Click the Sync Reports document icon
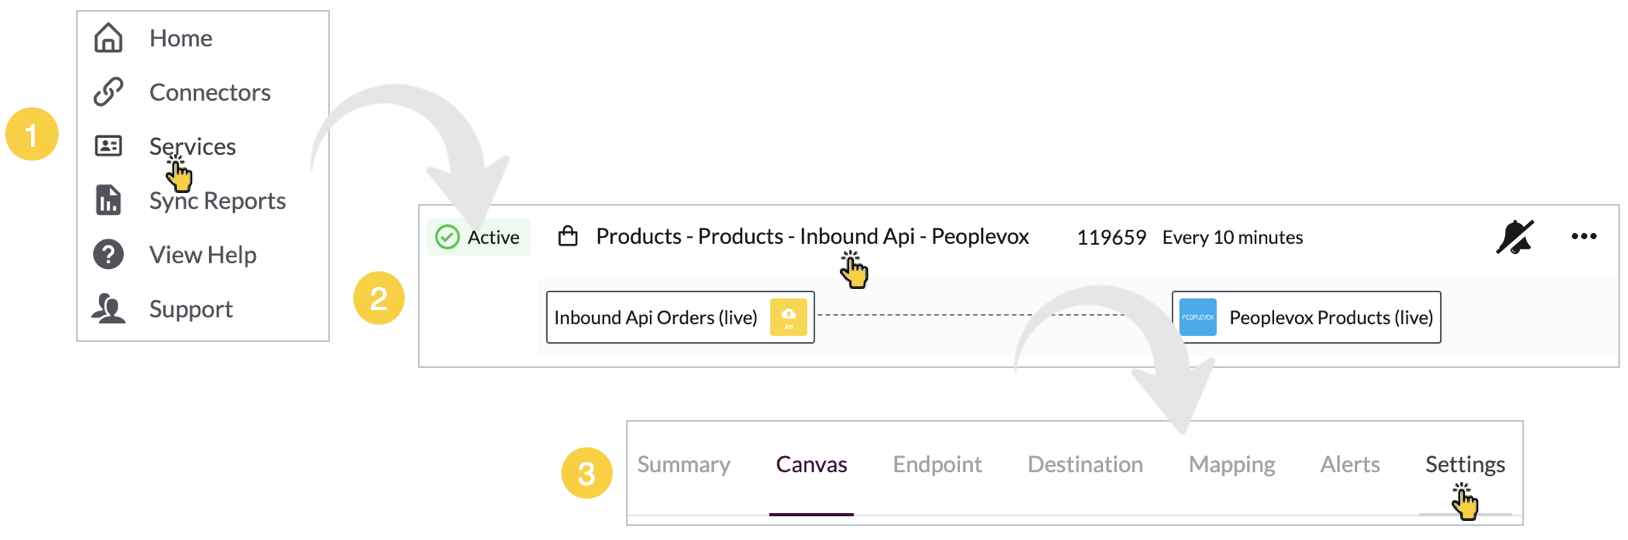The width and height of the screenshot is (1628, 540). pyautogui.click(x=108, y=200)
